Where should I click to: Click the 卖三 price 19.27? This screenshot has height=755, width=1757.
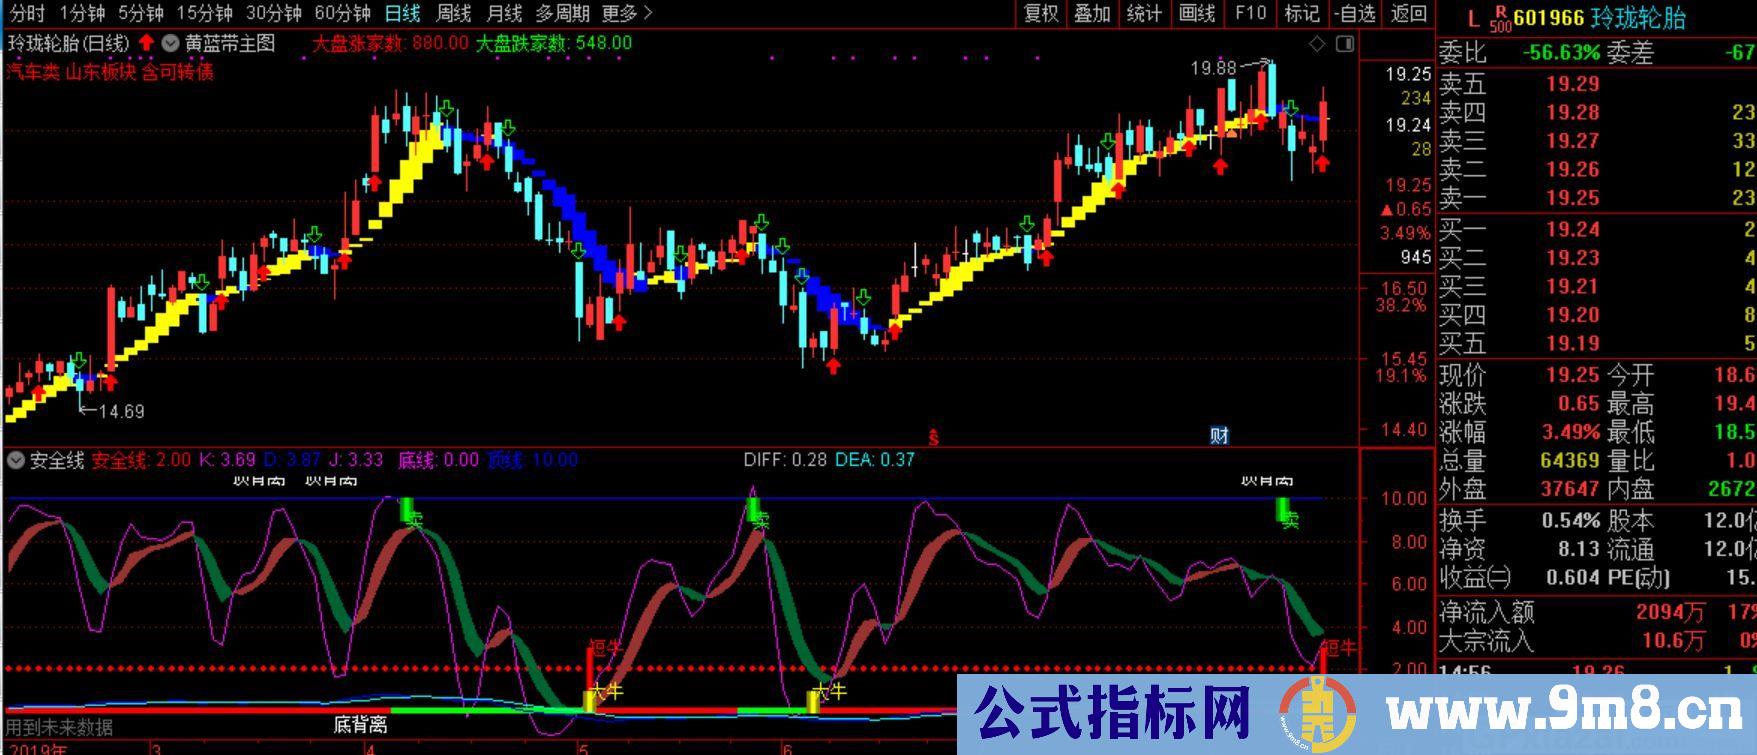[1573, 141]
